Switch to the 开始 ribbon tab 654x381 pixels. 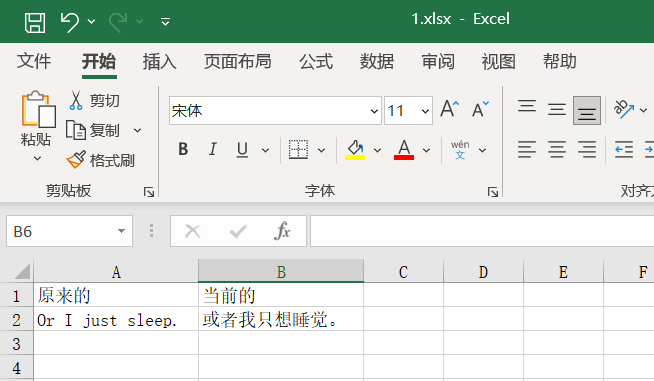[99, 62]
